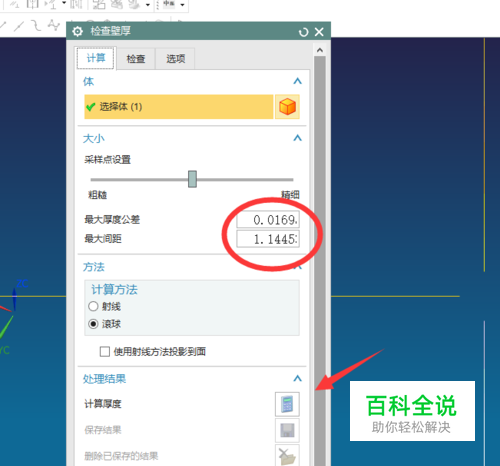This screenshot has width=500, height=466.
Task: Open the 选项 tab
Action: click(x=175, y=59)
